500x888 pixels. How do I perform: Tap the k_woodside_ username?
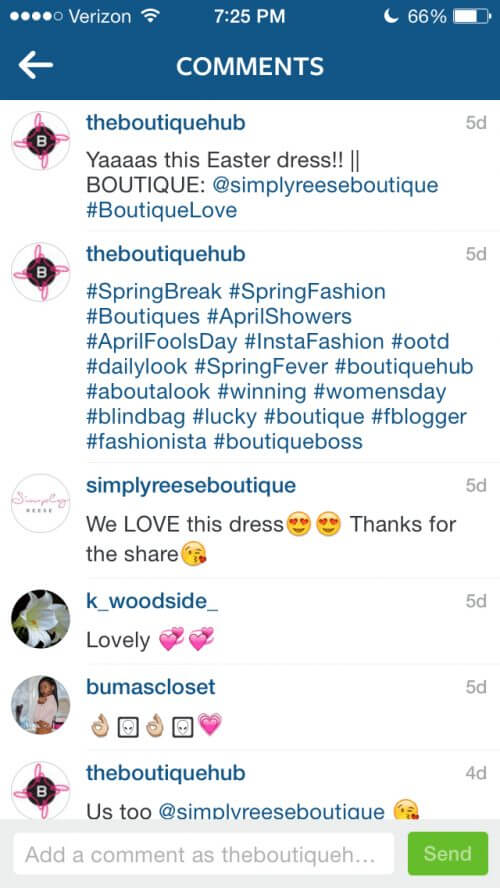pyautogui.click(x=152, y=601)
